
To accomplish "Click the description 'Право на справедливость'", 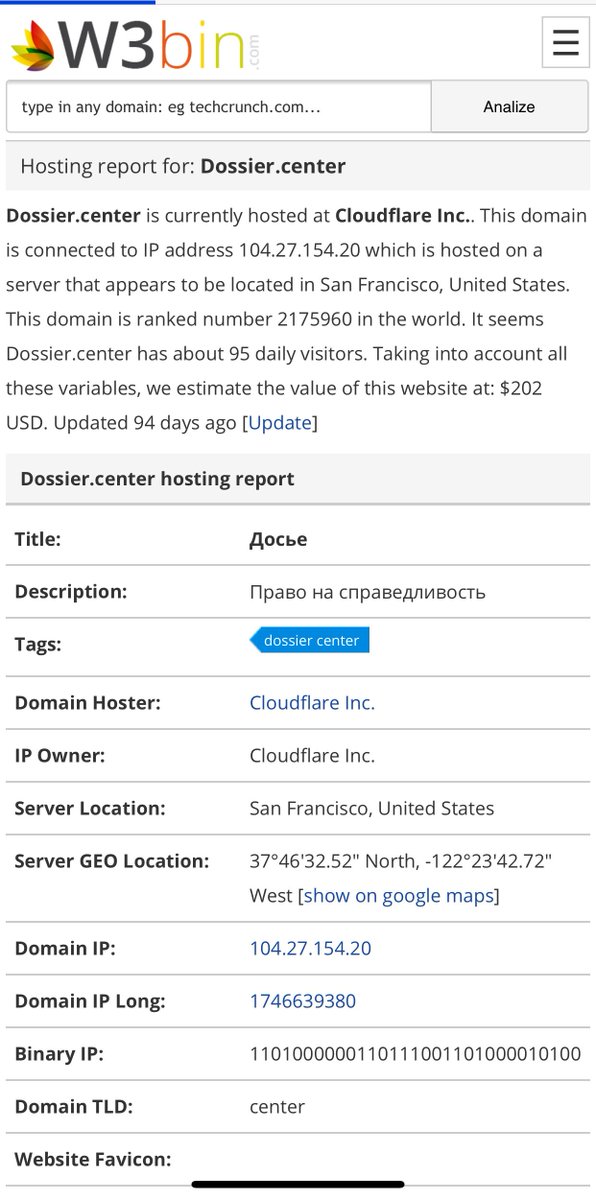I will [x=367, y=592].
